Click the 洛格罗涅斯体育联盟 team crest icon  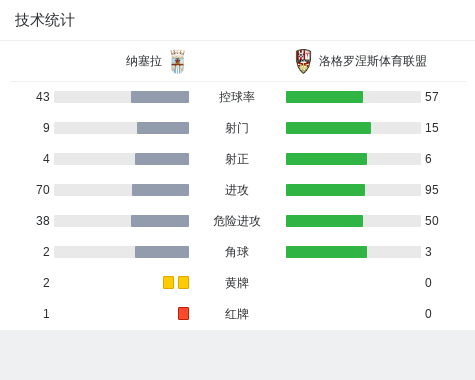(x=303, y=61)
